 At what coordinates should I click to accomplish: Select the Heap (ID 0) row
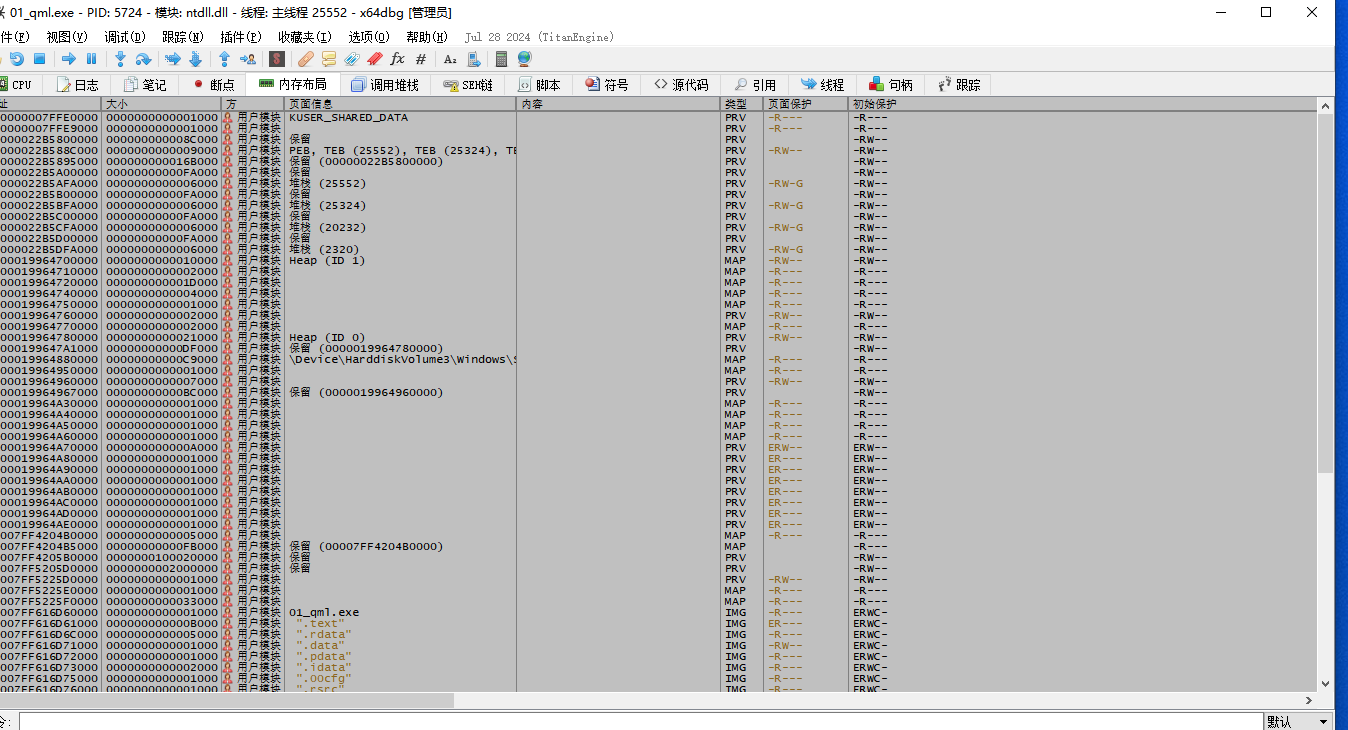(x=658, y=337)
